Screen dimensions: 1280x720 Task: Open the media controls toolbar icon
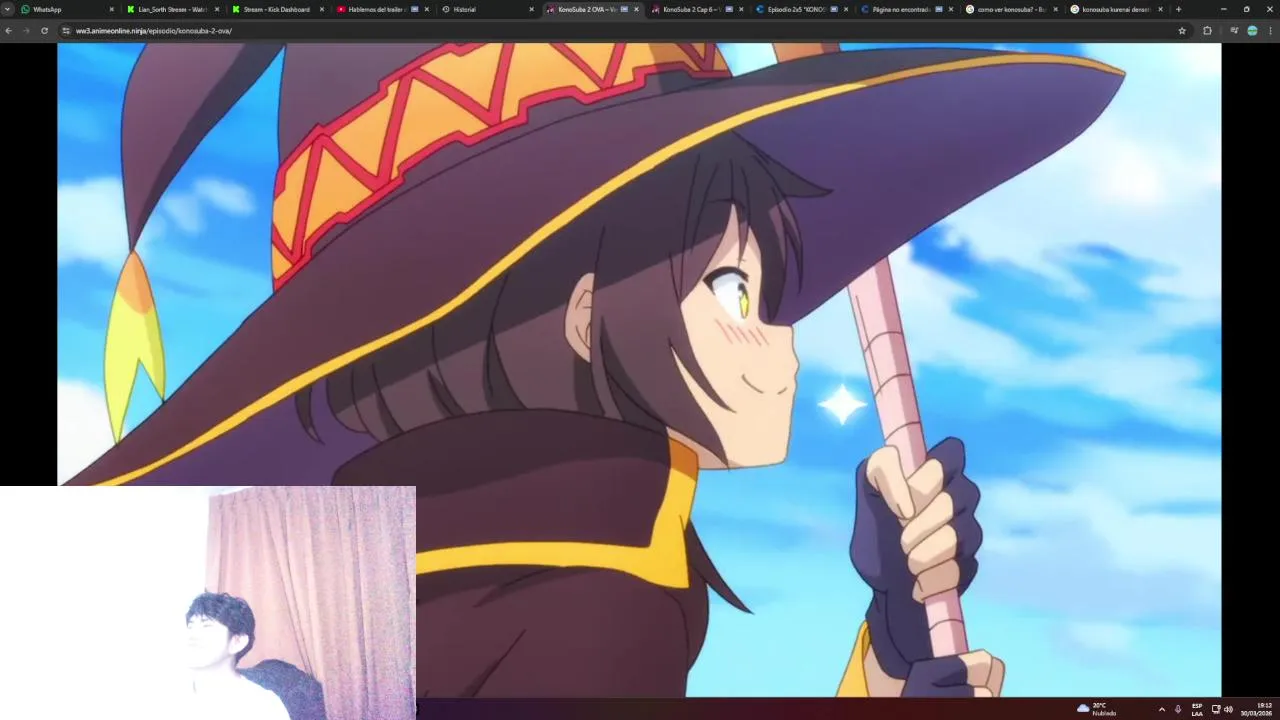[1234, 31]
